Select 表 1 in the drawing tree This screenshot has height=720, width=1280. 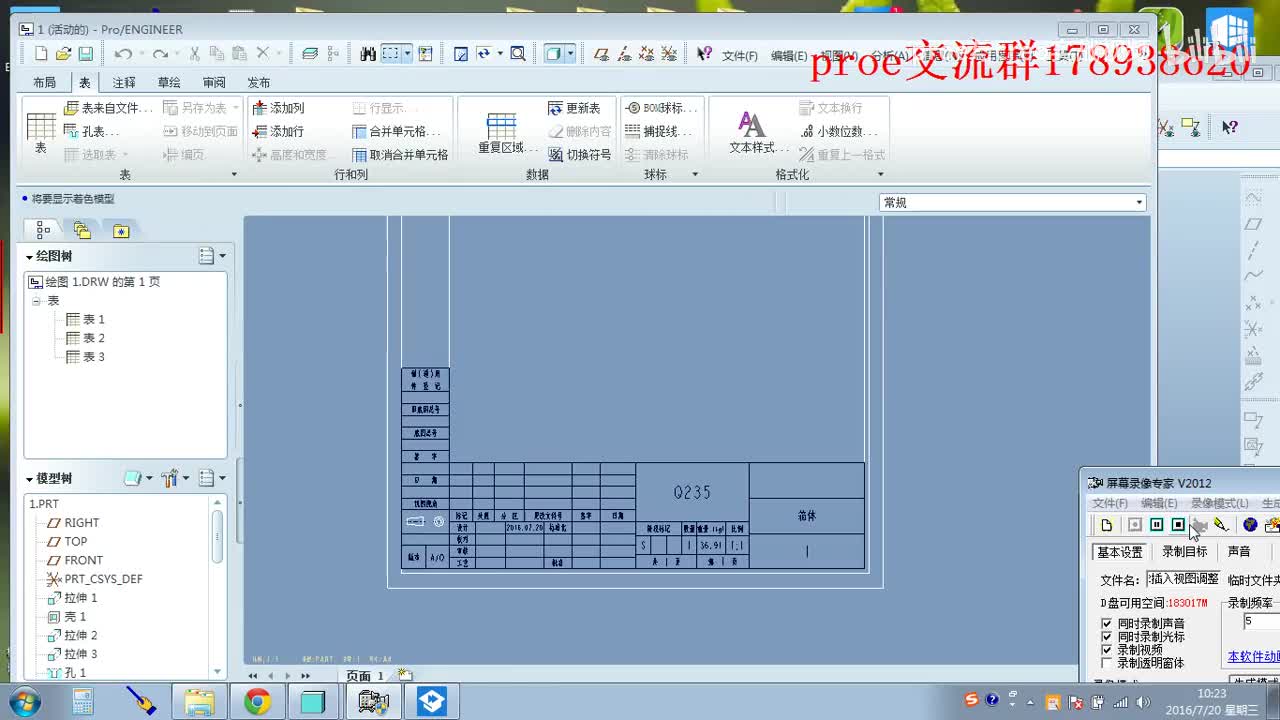pyautogui.click(x=85, y=319)
